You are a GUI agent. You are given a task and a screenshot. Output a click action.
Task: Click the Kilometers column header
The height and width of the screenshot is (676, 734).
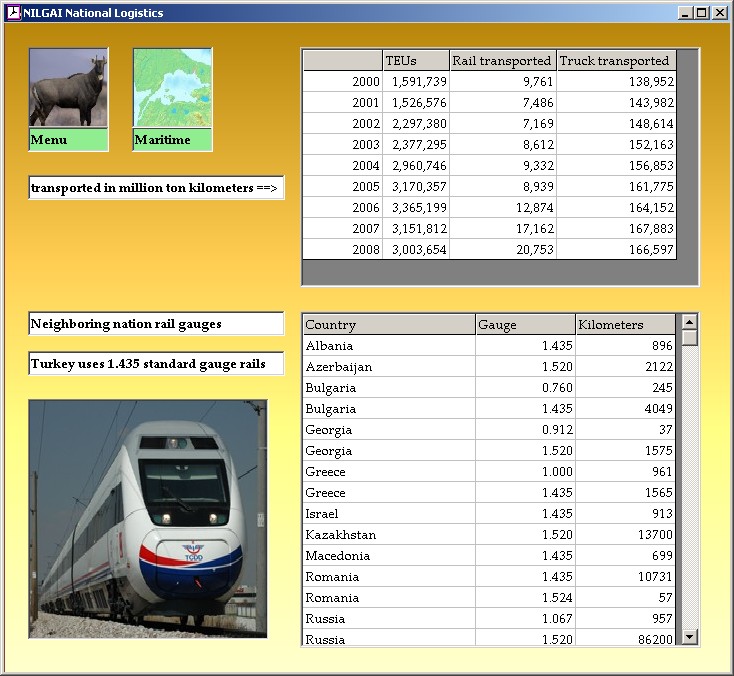(626, 325)
